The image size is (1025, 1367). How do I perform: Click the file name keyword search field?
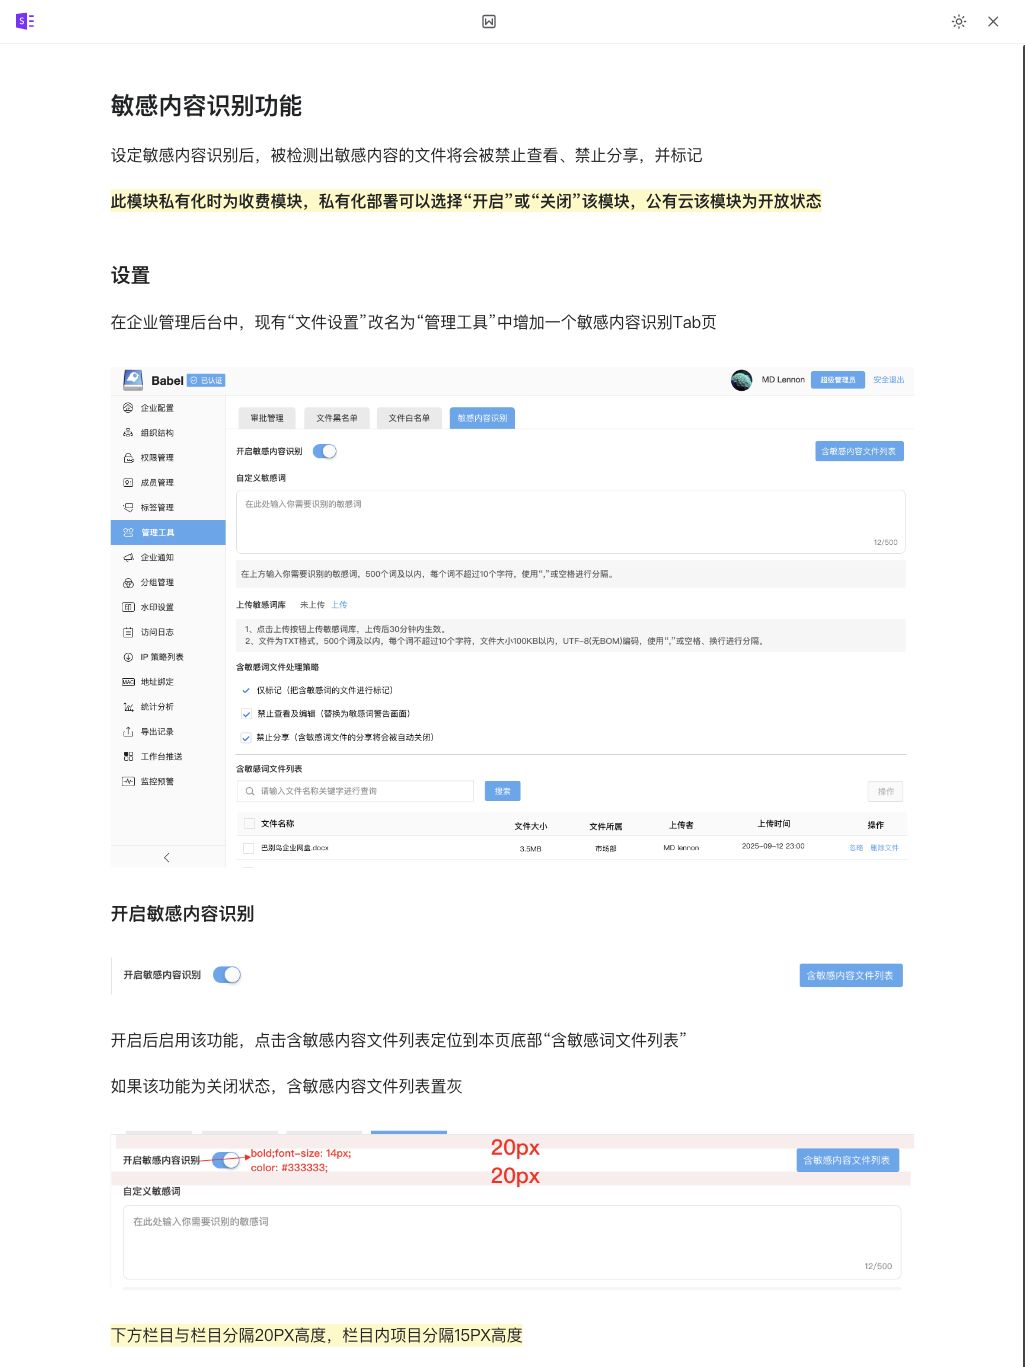click(355, 791)
